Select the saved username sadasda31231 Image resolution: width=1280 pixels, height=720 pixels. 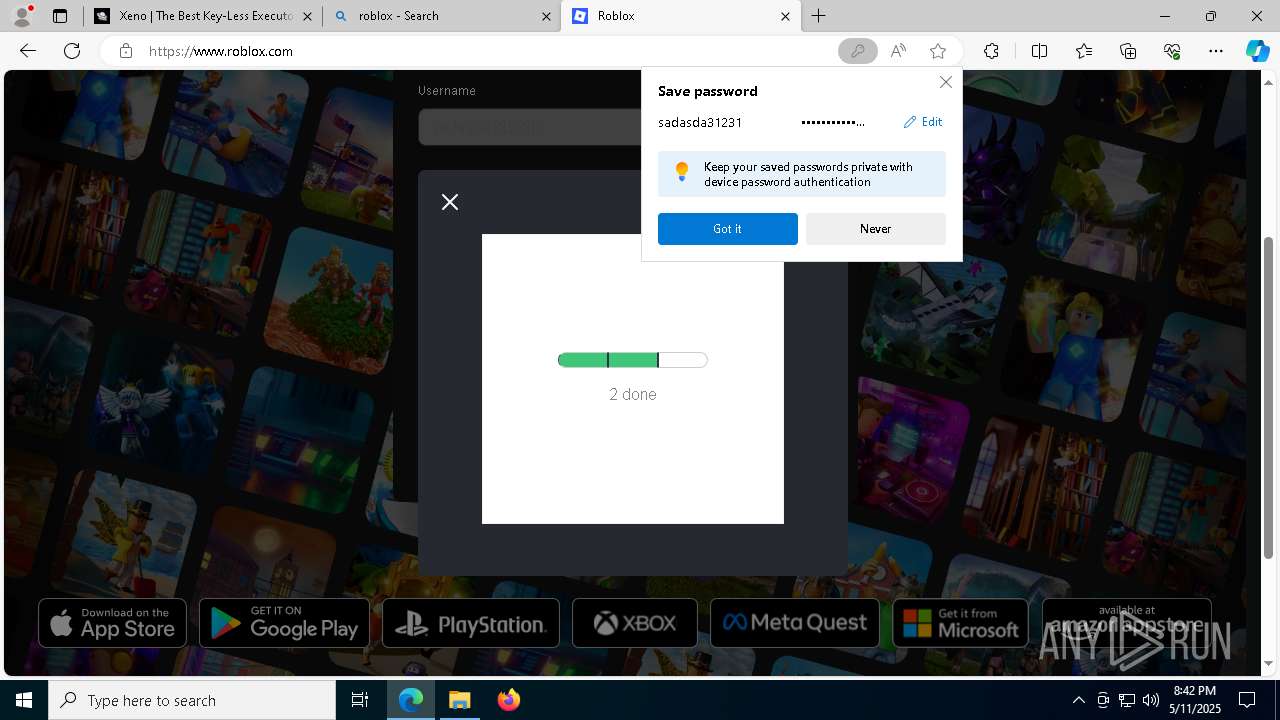coord(700,122)
